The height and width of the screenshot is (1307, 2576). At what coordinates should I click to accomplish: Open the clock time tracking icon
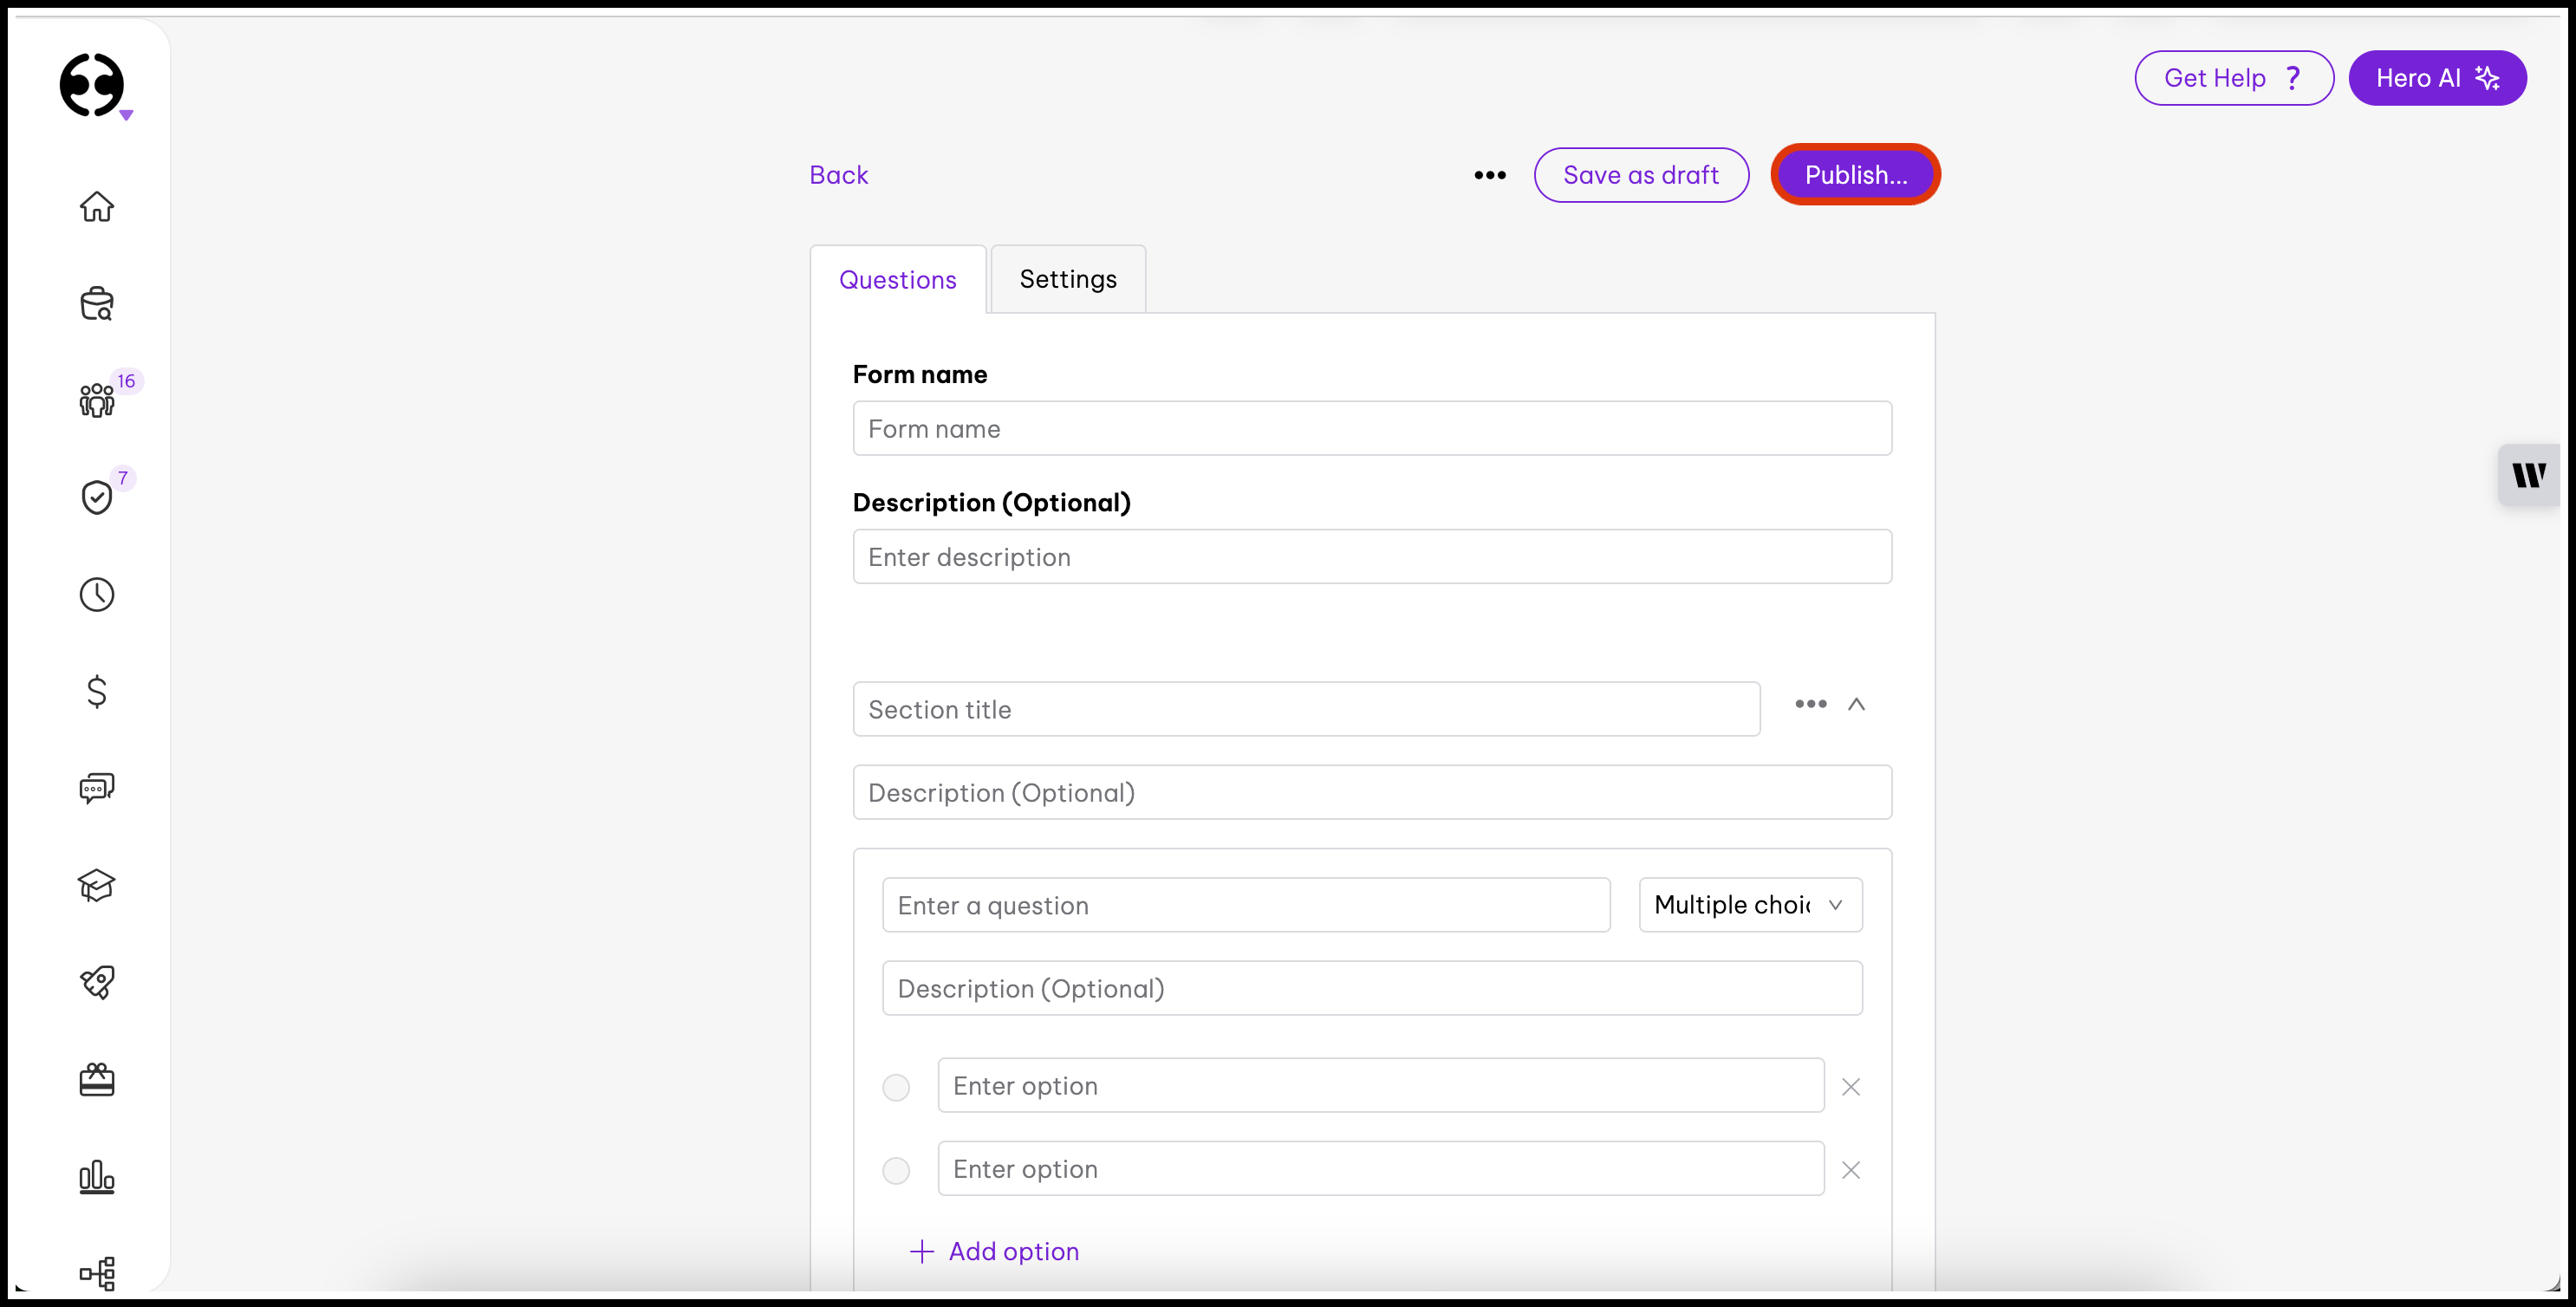tap(97, 594)
